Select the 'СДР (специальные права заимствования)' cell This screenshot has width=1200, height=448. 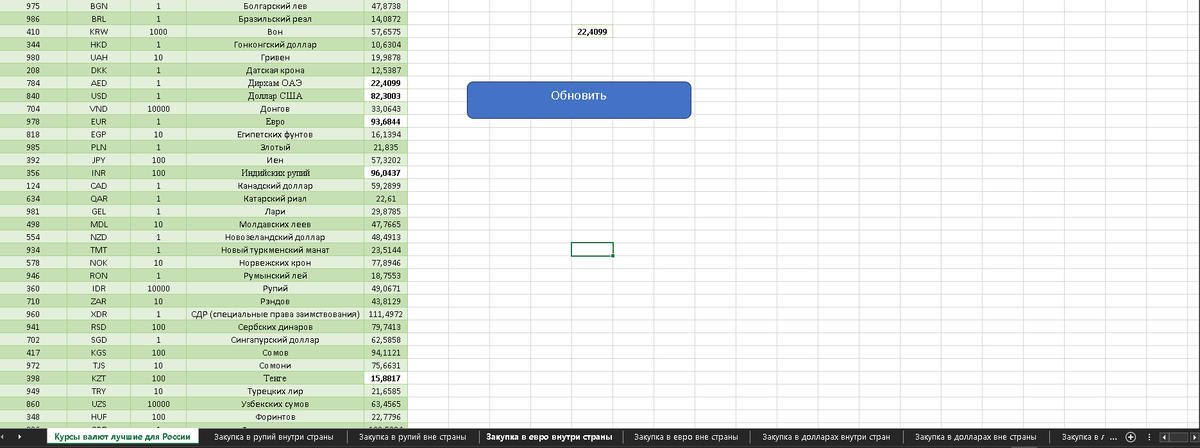point(275,314)
